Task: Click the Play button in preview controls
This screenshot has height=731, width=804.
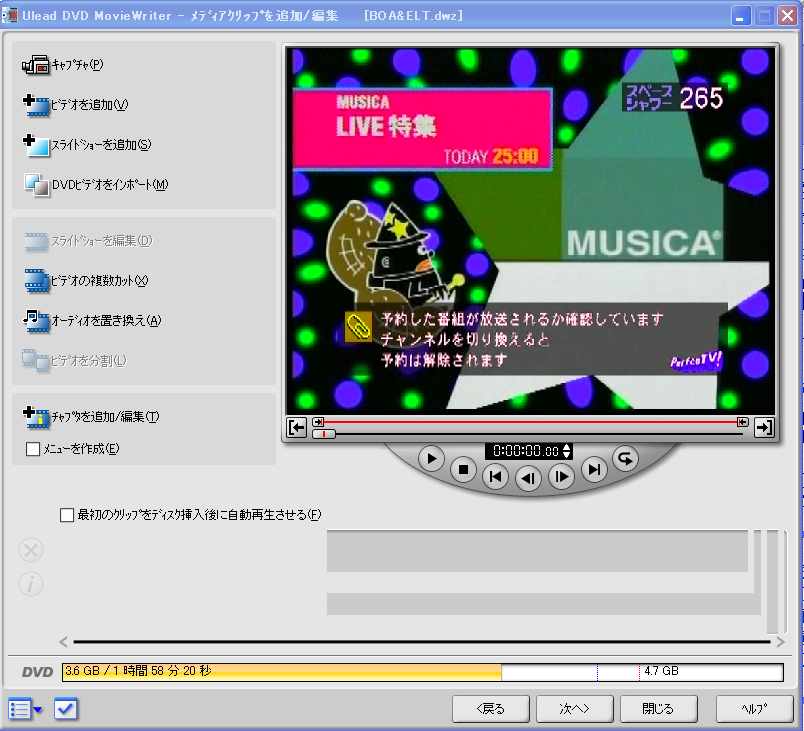Action: 431,458
